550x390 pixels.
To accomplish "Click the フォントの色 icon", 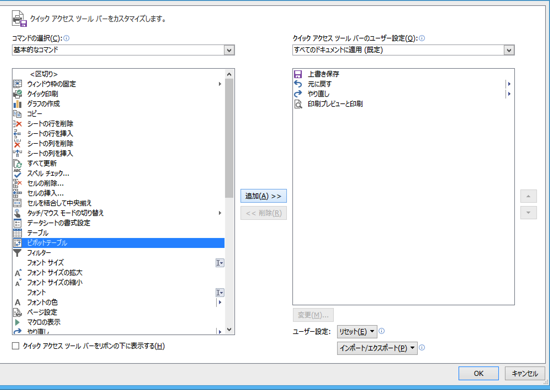I will click(x=18, y=302).
